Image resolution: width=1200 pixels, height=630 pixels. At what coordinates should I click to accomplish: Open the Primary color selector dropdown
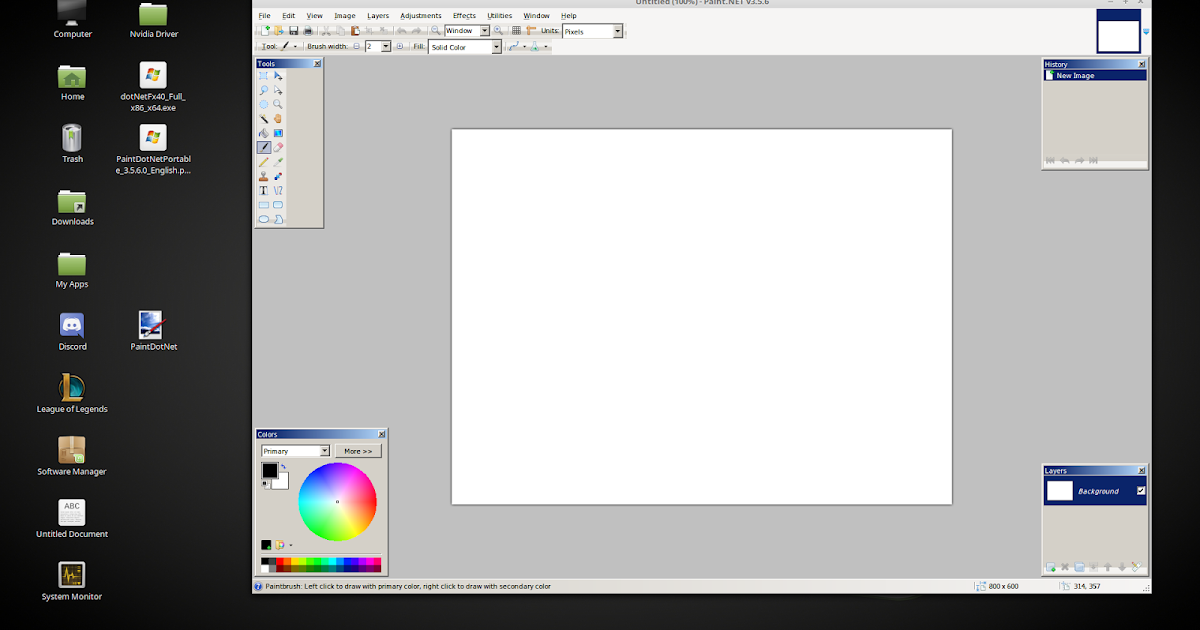pyautogui.click(x=324, y=451)
